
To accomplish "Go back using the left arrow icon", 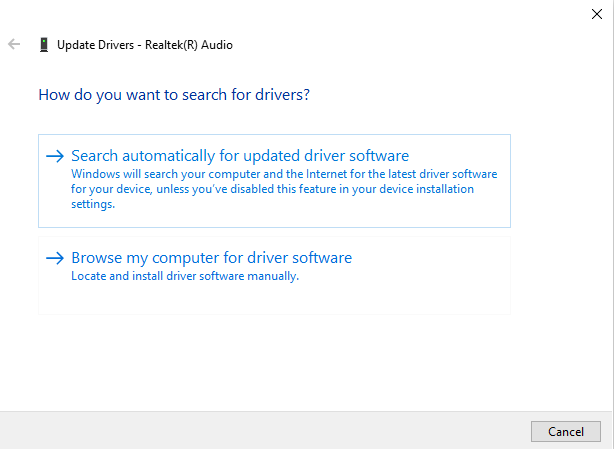I will [14, 44].
